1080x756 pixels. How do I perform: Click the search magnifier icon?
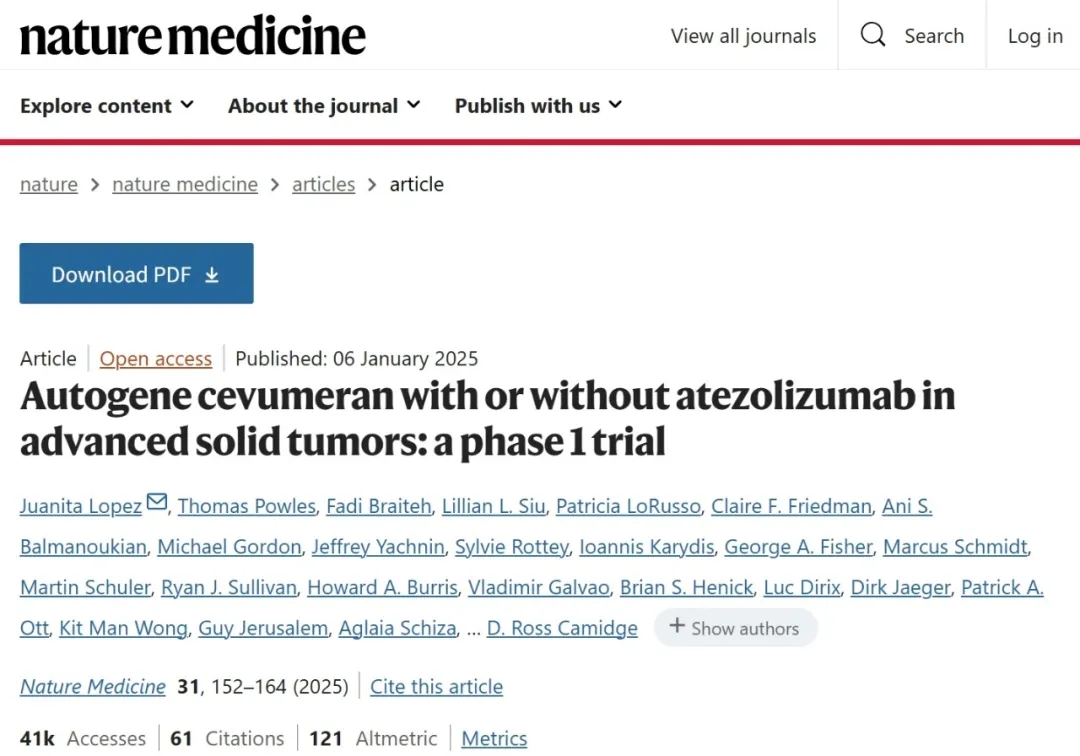873,36
